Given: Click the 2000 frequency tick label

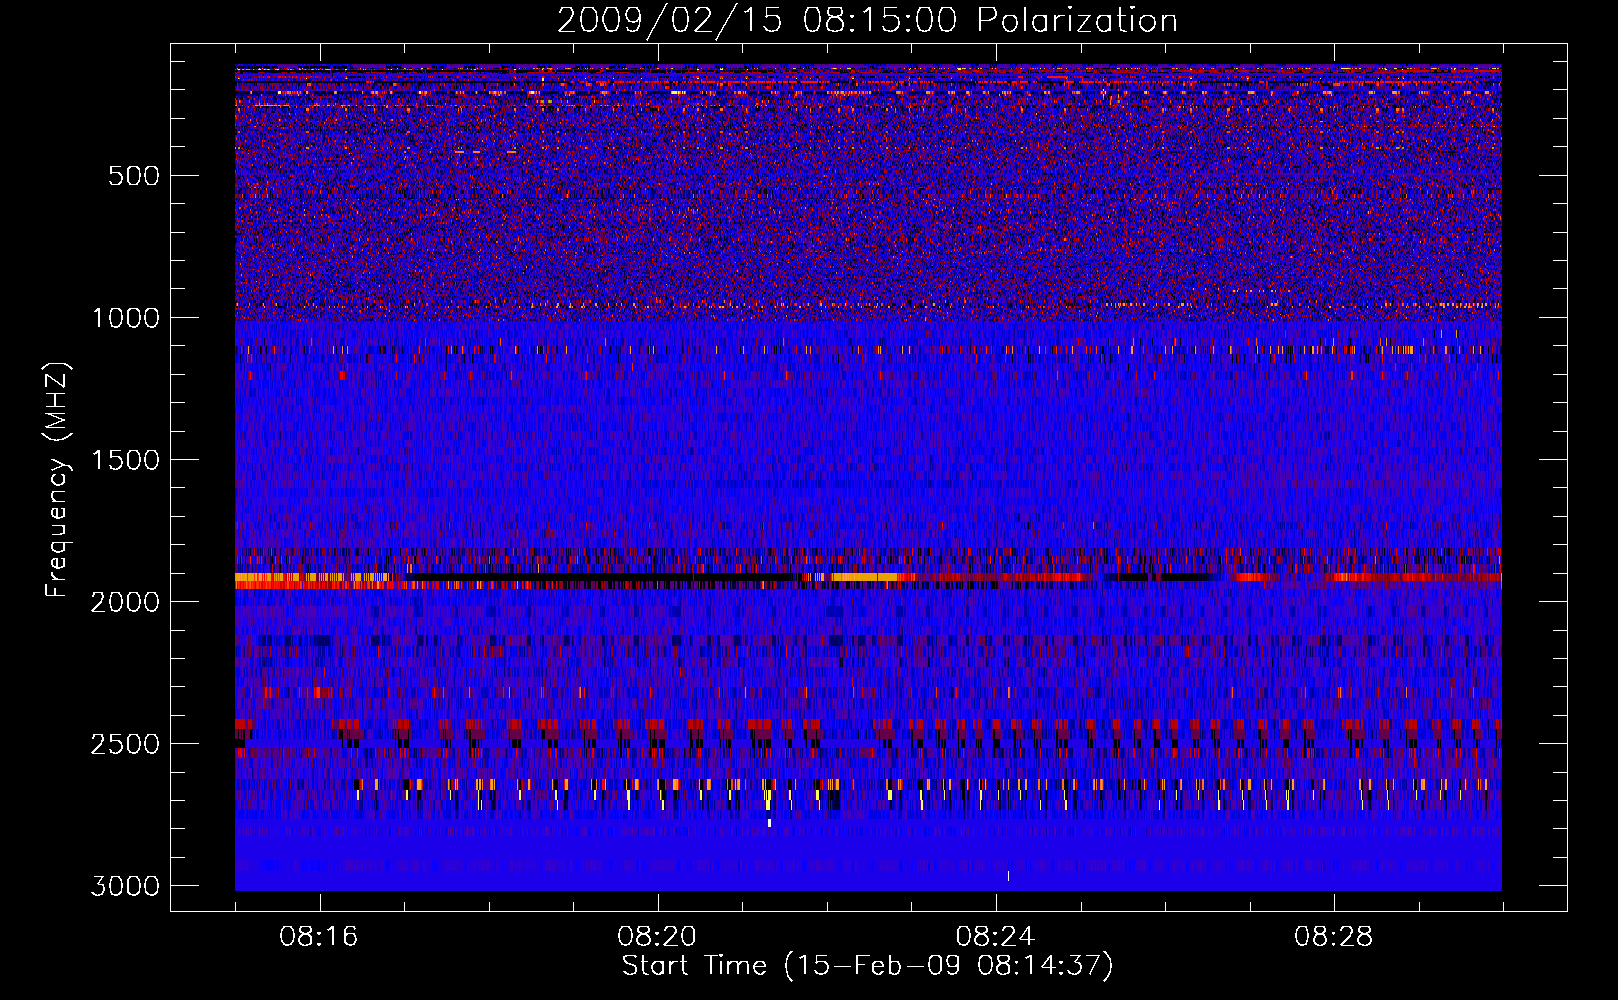Looking at the screenshot, I should point(125,602).
